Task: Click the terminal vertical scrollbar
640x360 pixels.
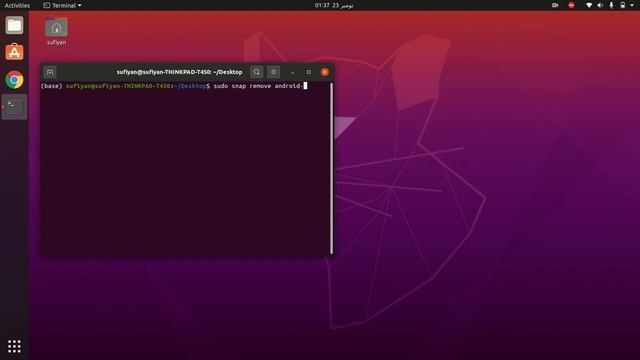Action: click(331, 168)
